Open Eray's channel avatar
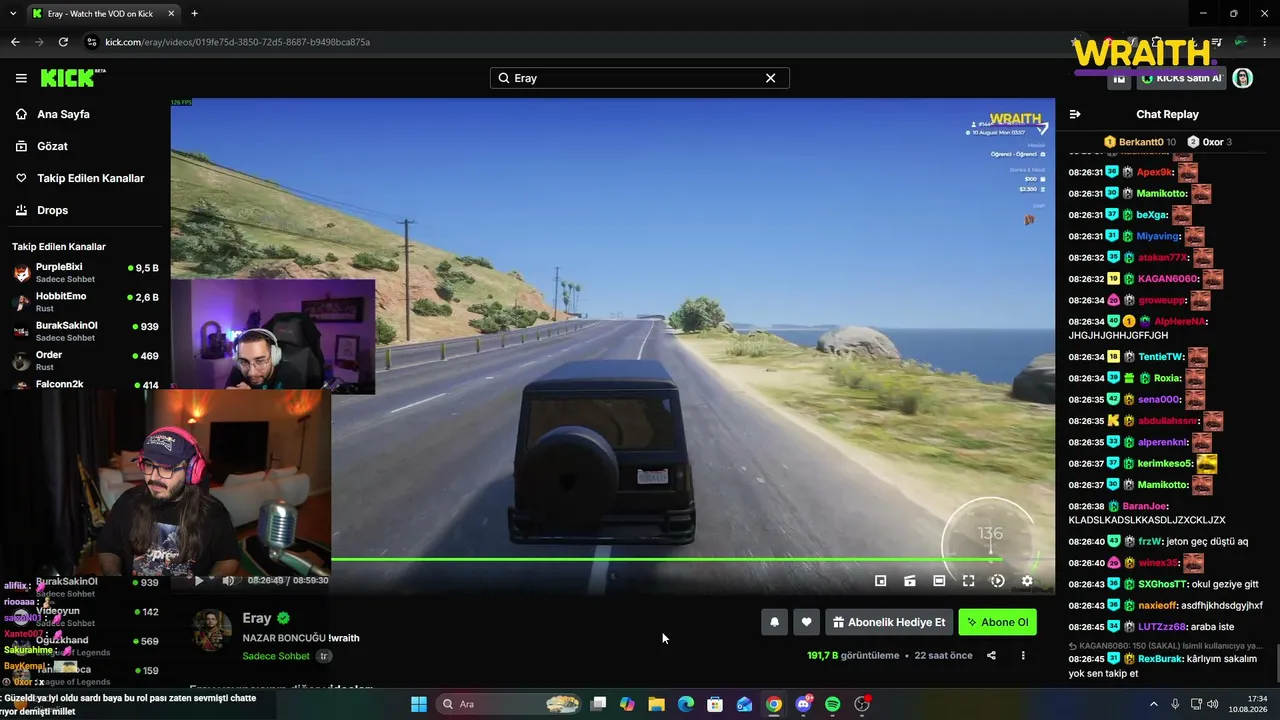 click(x=212, y=630)
